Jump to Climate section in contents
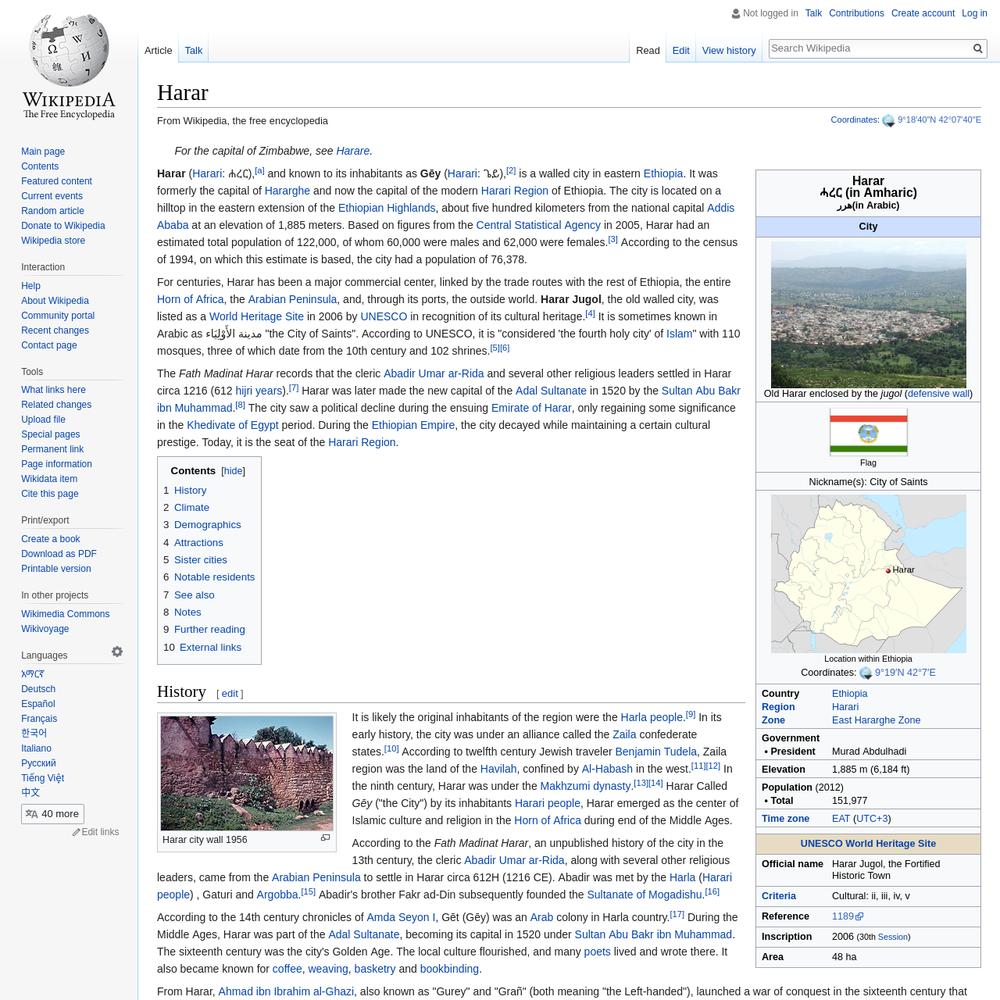Viewport: 1000px width, 1000px height. (191, 508)
